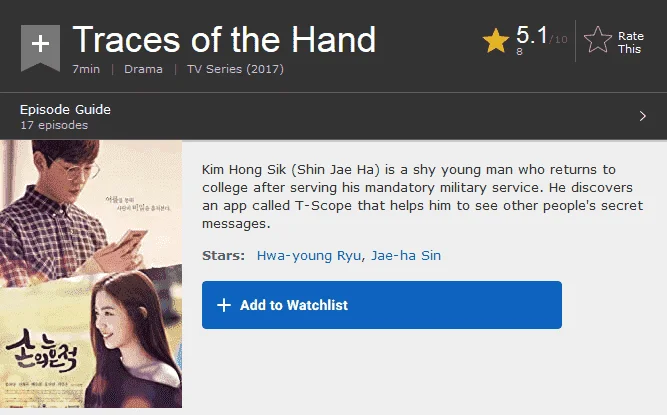The image size is (667, 415).
Task: Click the Traces of the Hand title
Action: pos(224,40)
